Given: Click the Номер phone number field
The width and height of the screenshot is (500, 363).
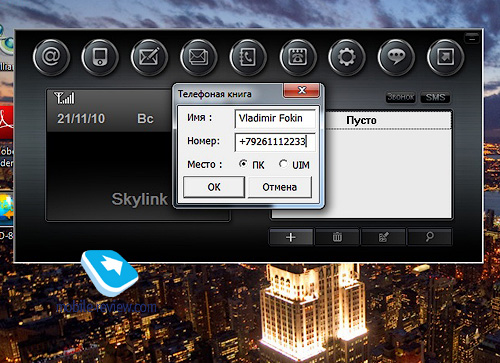Looking at the screenshot, I should (275, 142).
